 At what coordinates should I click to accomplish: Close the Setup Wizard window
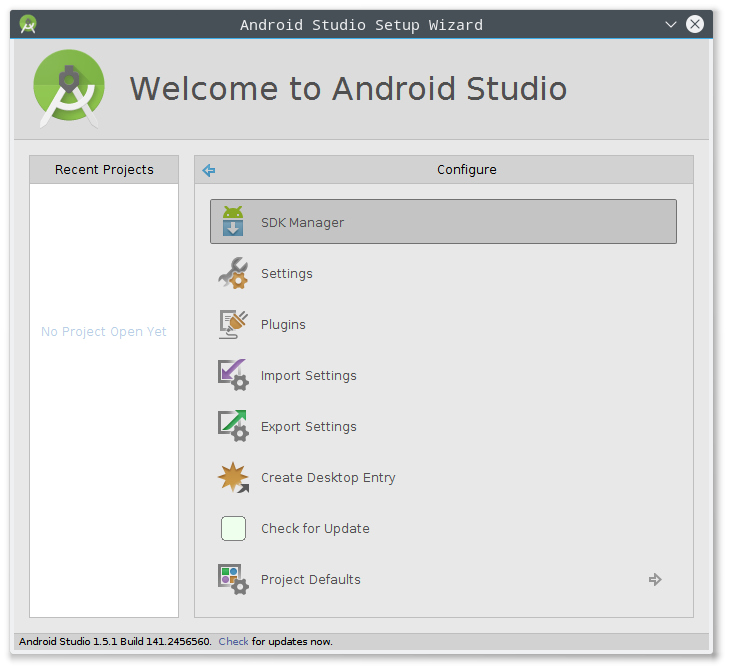click(x=695, y=24)
